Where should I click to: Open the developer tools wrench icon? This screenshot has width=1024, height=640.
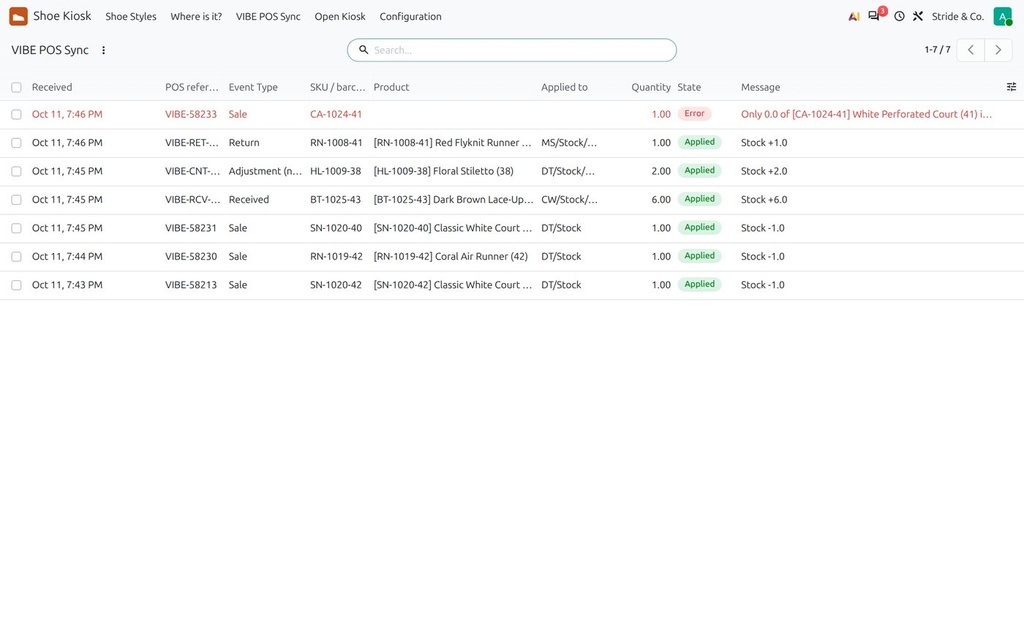918,16
